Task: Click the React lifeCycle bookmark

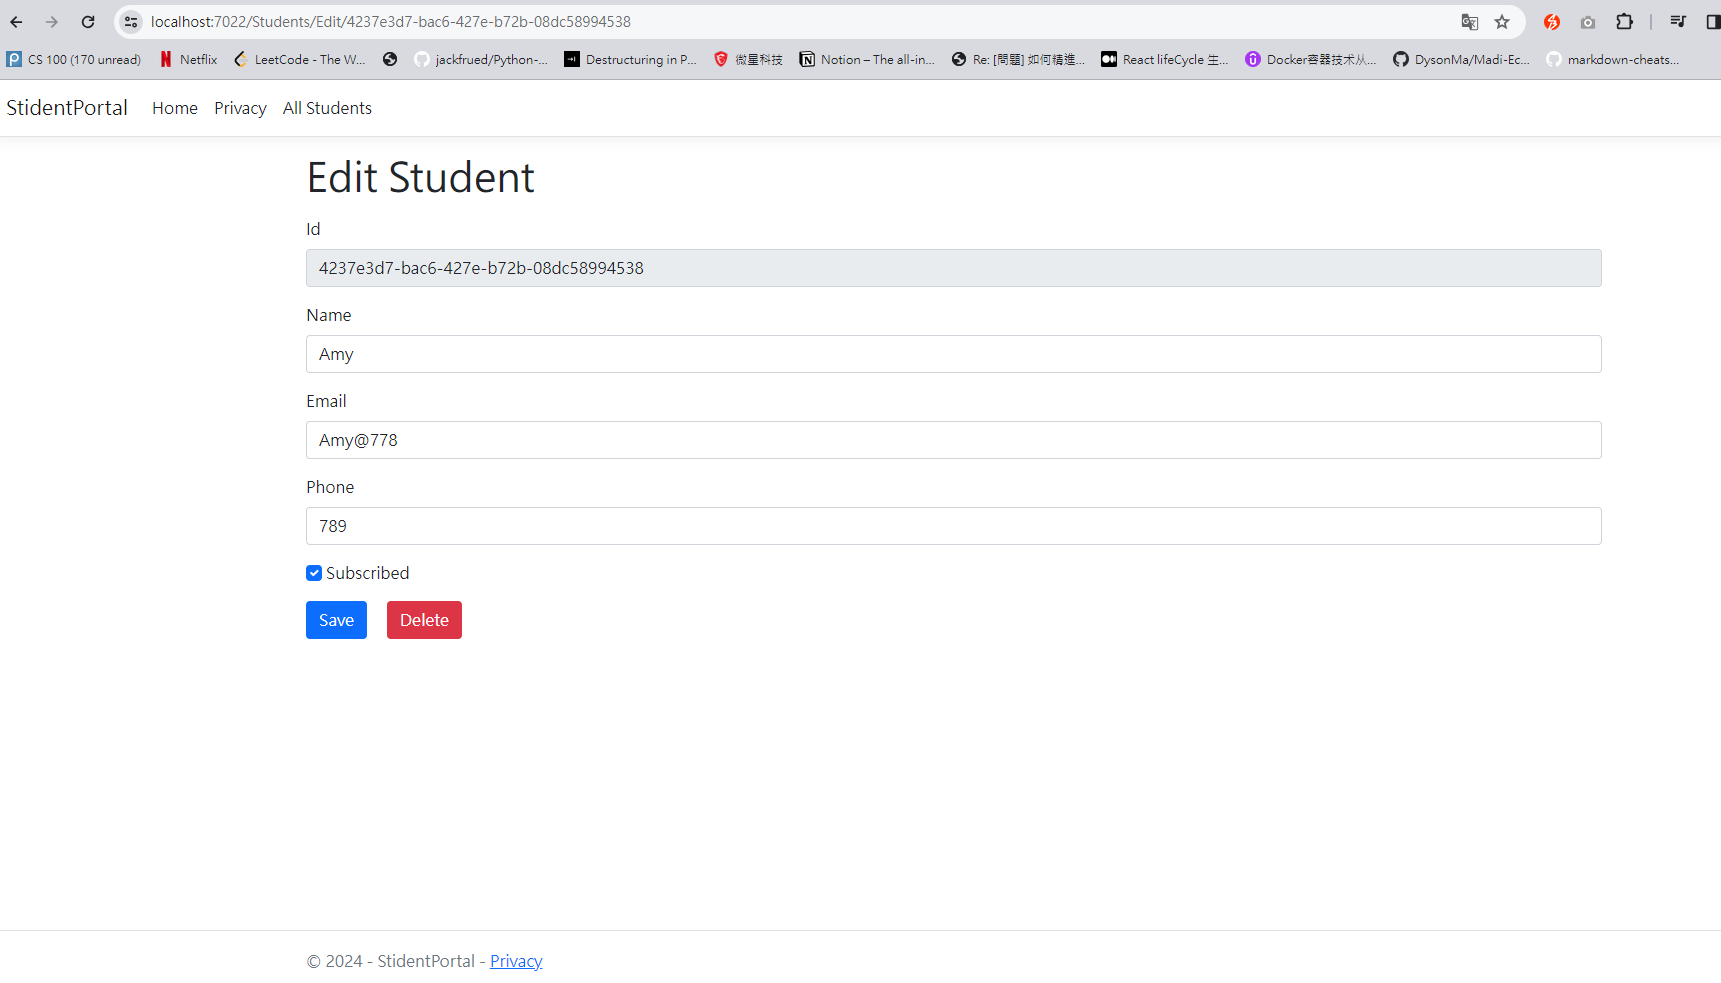Action: 1164,59
